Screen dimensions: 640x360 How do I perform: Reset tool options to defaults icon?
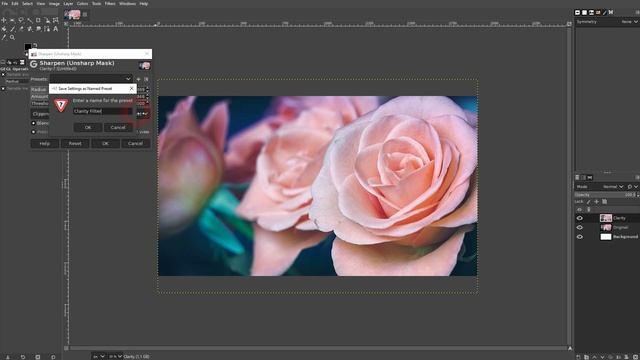pos(53,357)
